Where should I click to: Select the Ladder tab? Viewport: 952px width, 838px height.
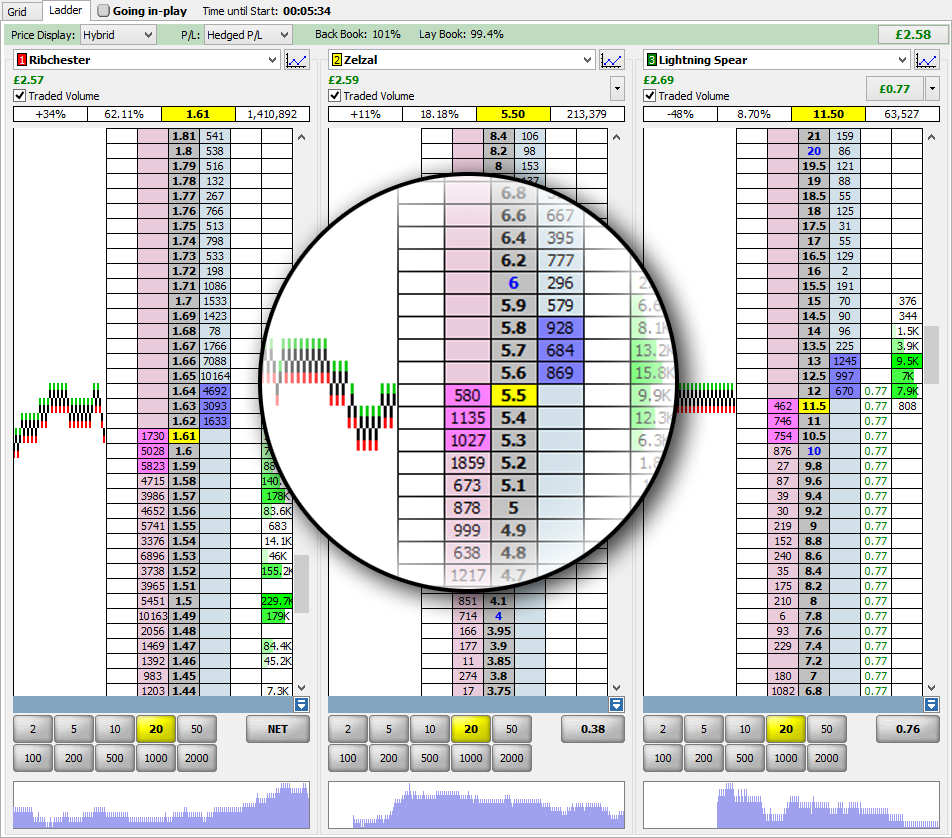65,11
